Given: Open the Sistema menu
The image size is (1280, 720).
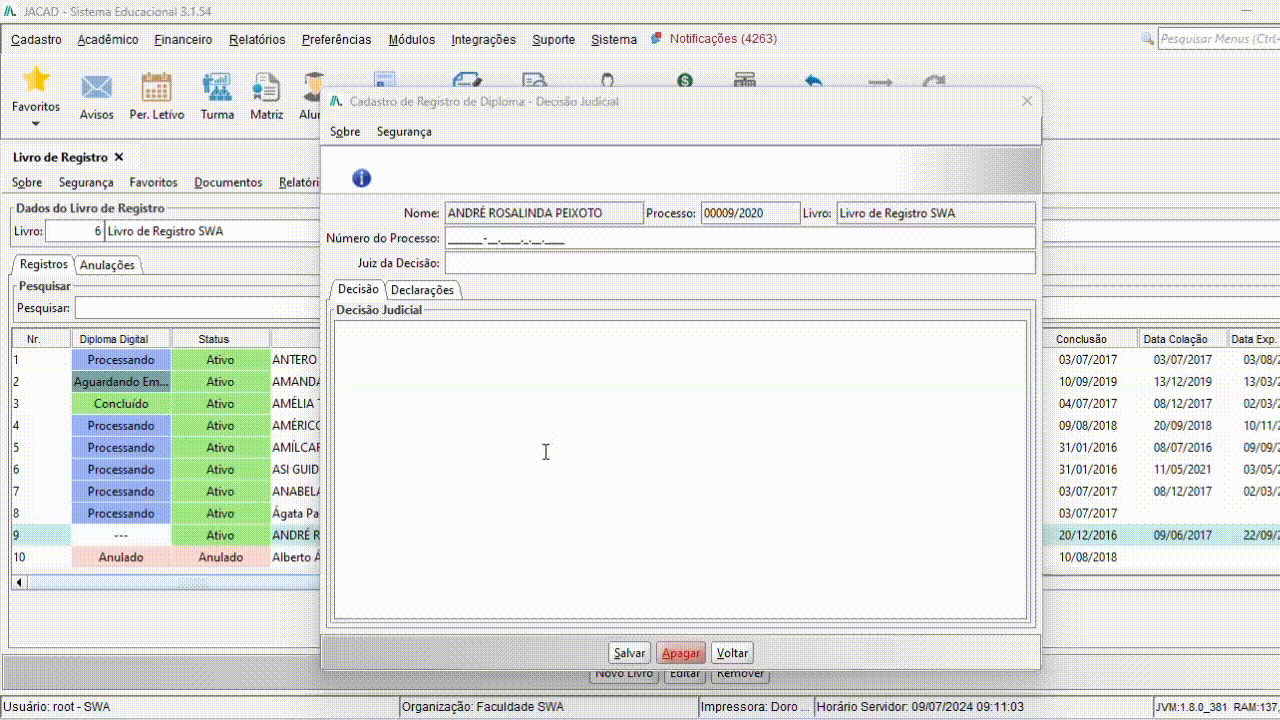Looking at the screenshot, I should 614,40.
